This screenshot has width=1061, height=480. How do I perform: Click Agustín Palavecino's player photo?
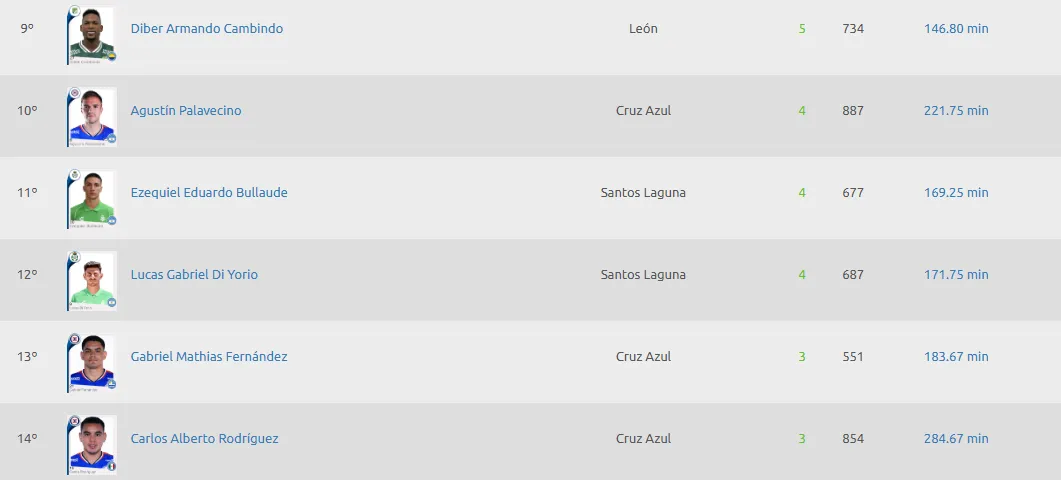91,116
